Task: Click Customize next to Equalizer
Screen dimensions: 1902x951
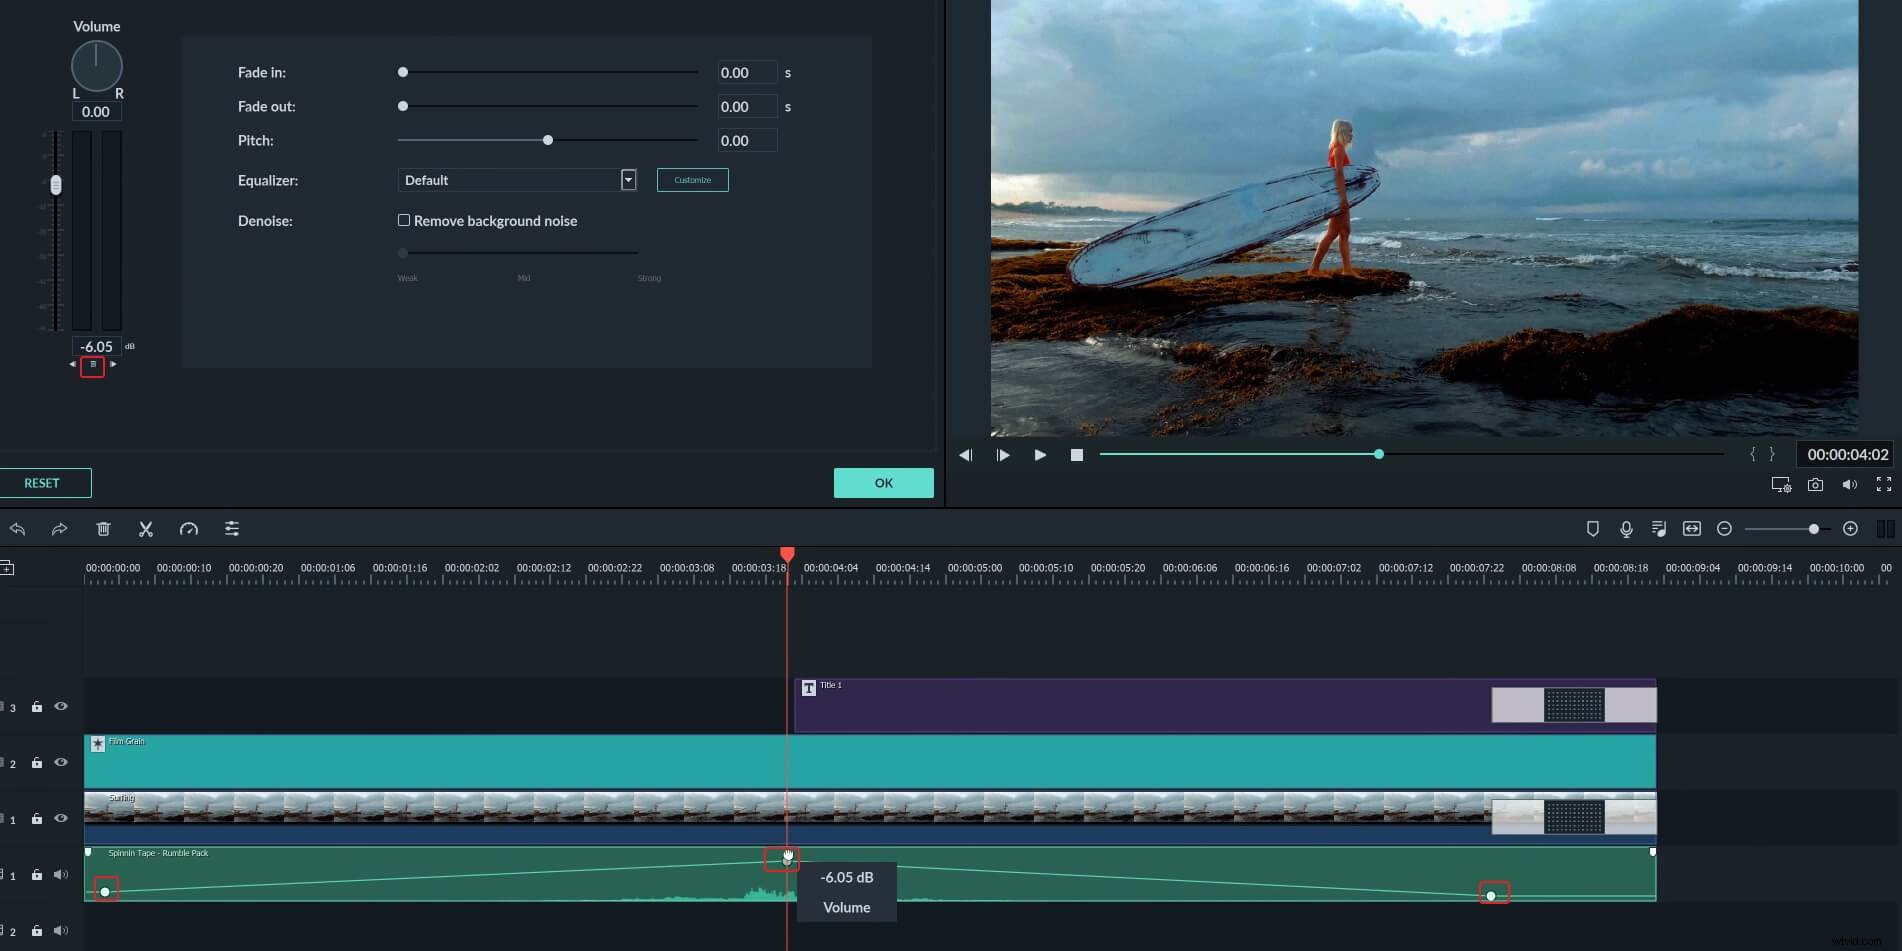Action: pos(692,180)
